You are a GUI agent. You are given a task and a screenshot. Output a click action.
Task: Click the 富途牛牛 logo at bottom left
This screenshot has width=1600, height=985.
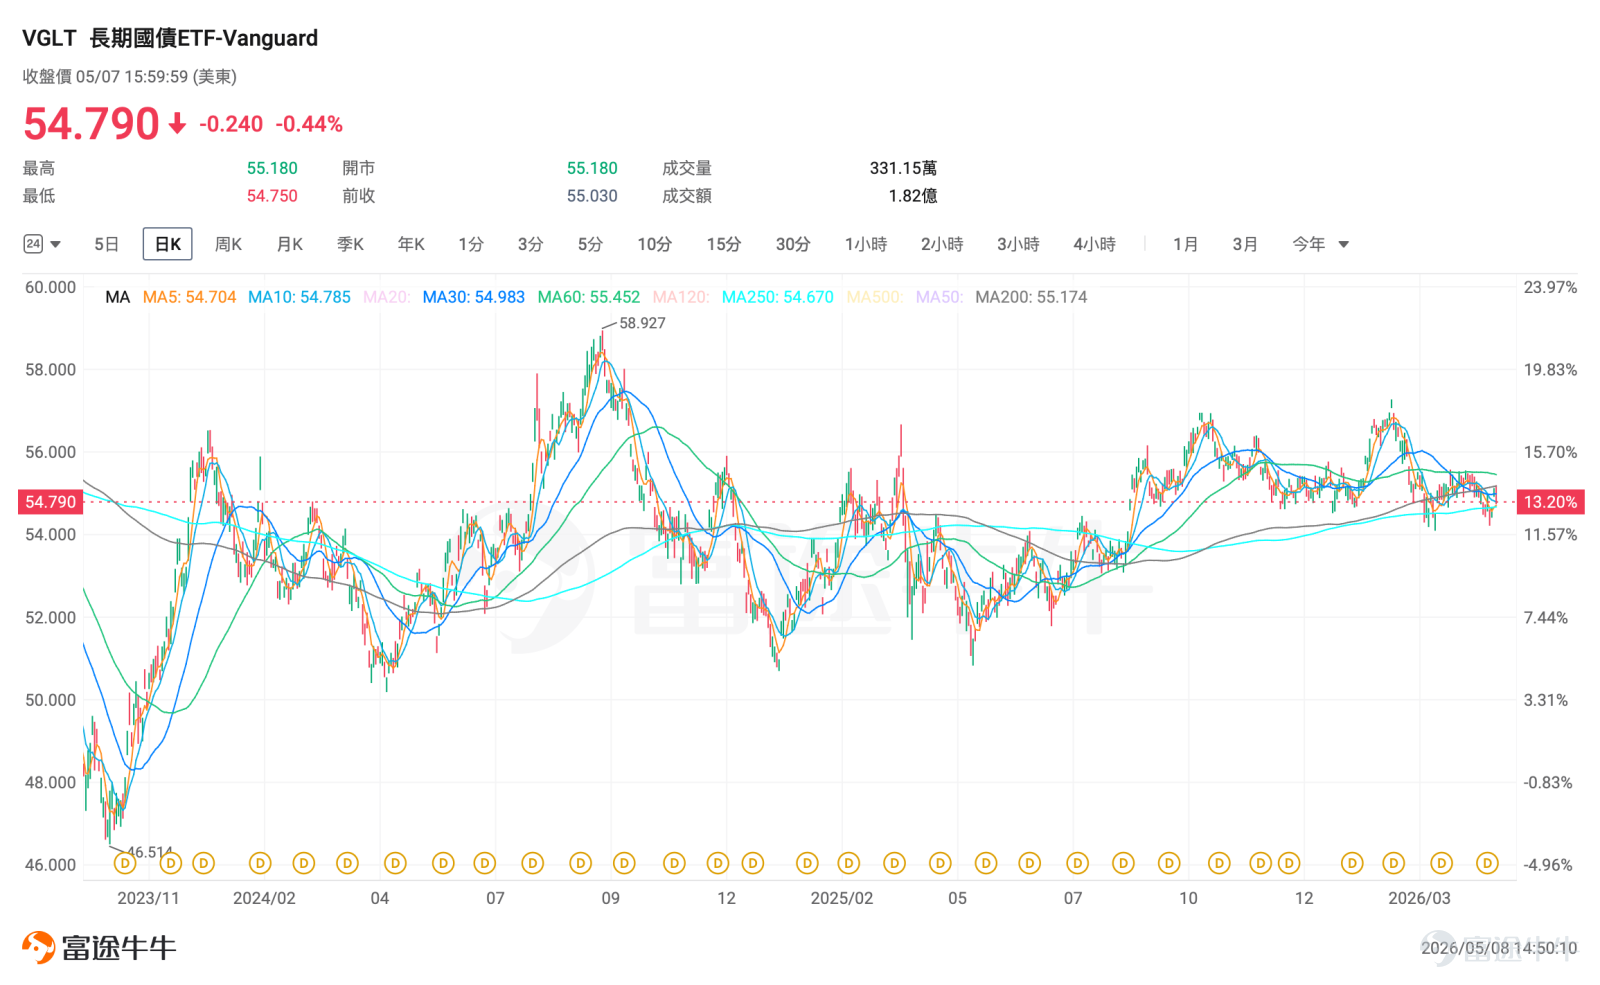(99, 947)
